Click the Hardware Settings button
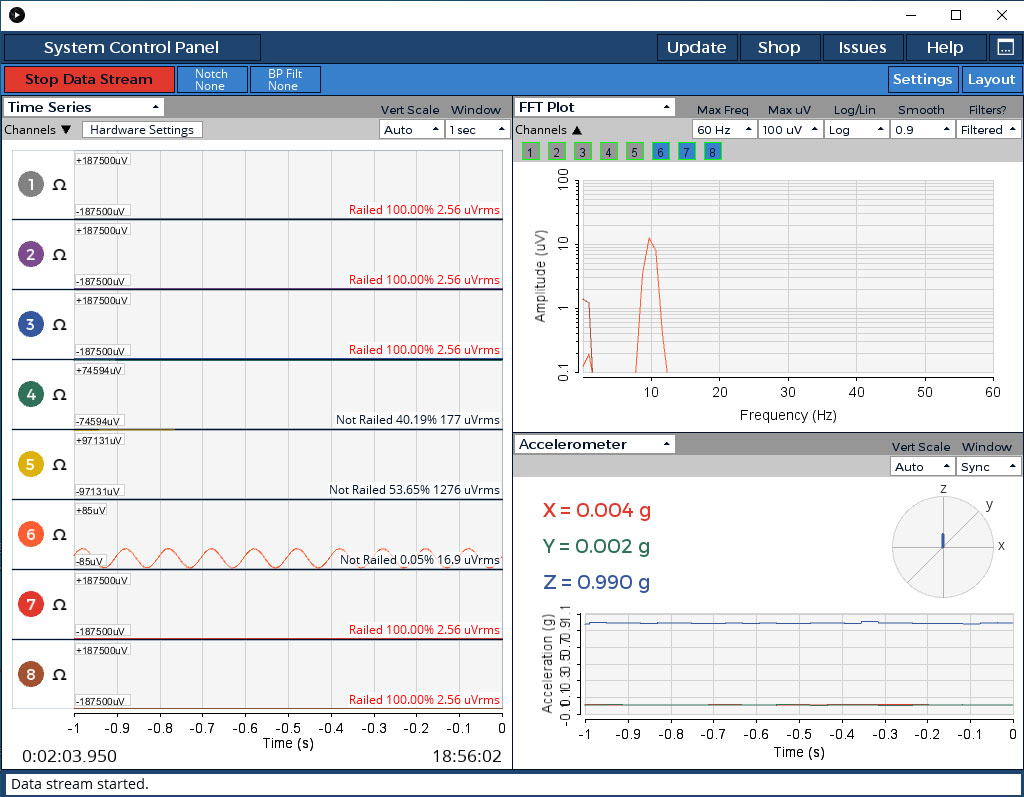Screen dimensions: 1024x797 (142, 129)
